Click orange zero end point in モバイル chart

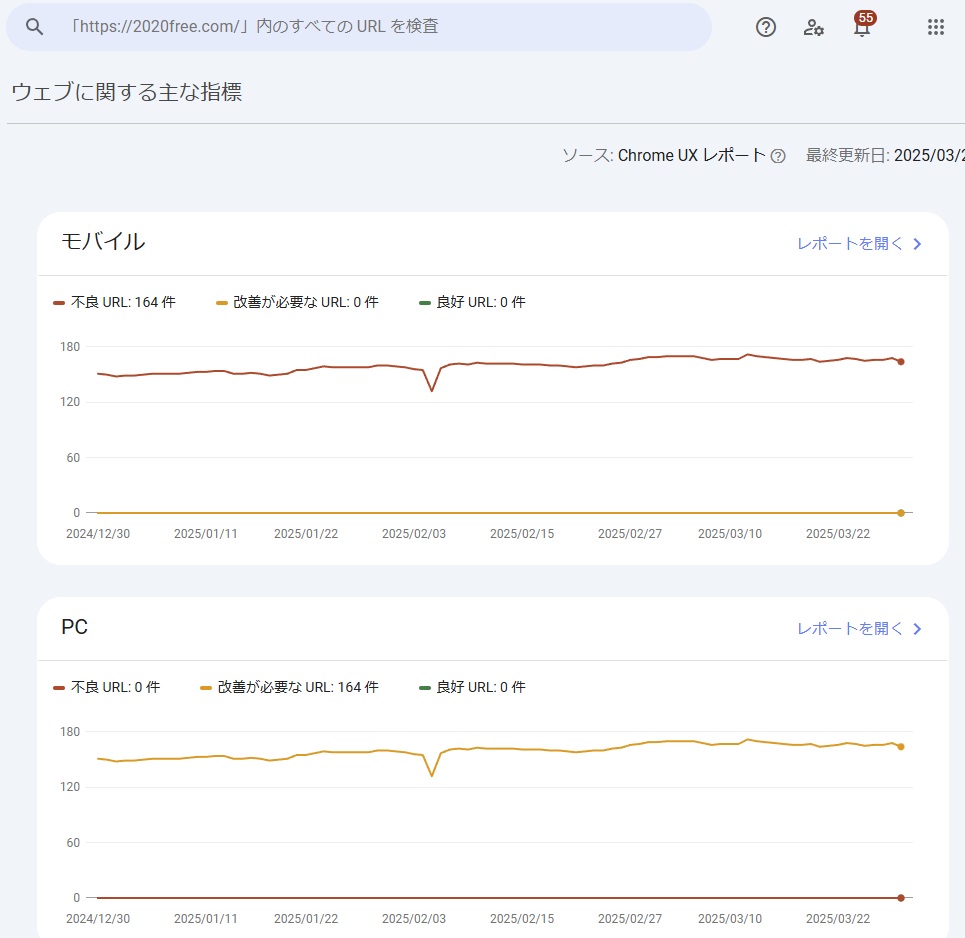pyautogui.click(x=901, y=513)
